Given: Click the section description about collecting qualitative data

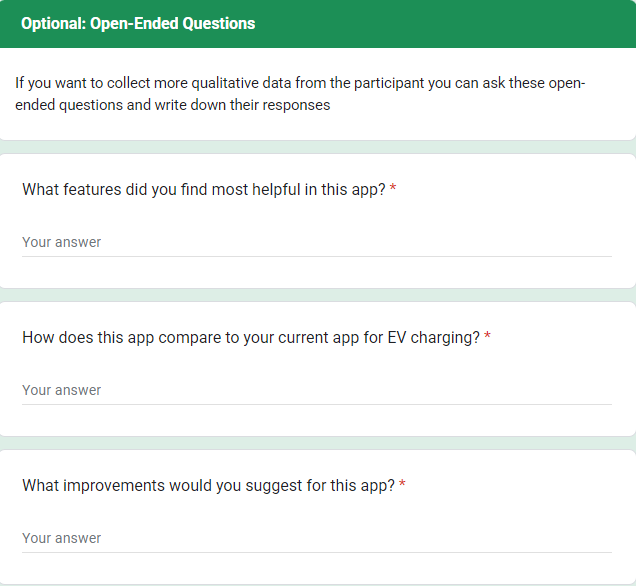Looking at the screenshot, I should click(x=300, y=93).
